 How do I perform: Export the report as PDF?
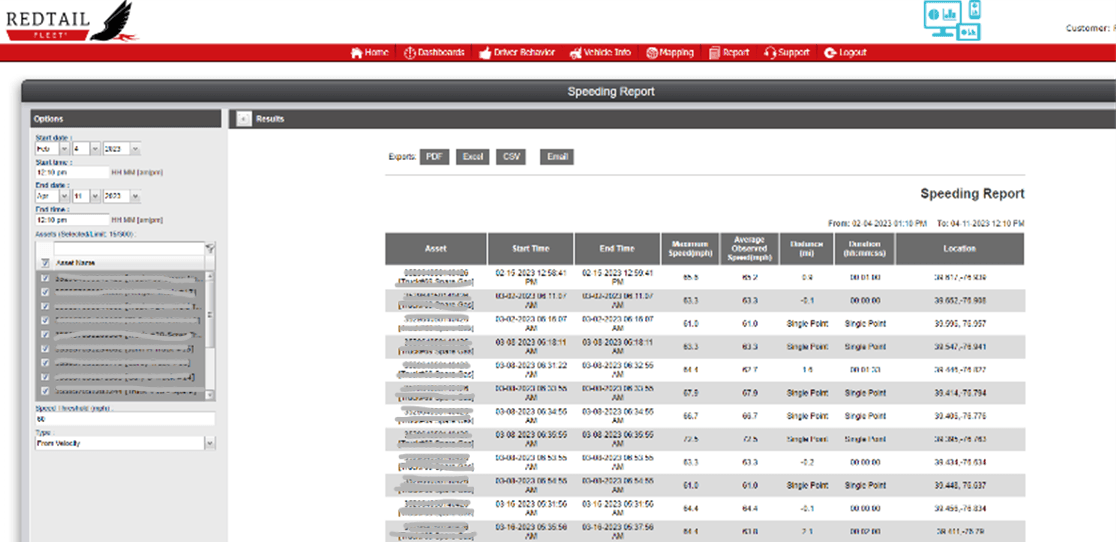434,157
